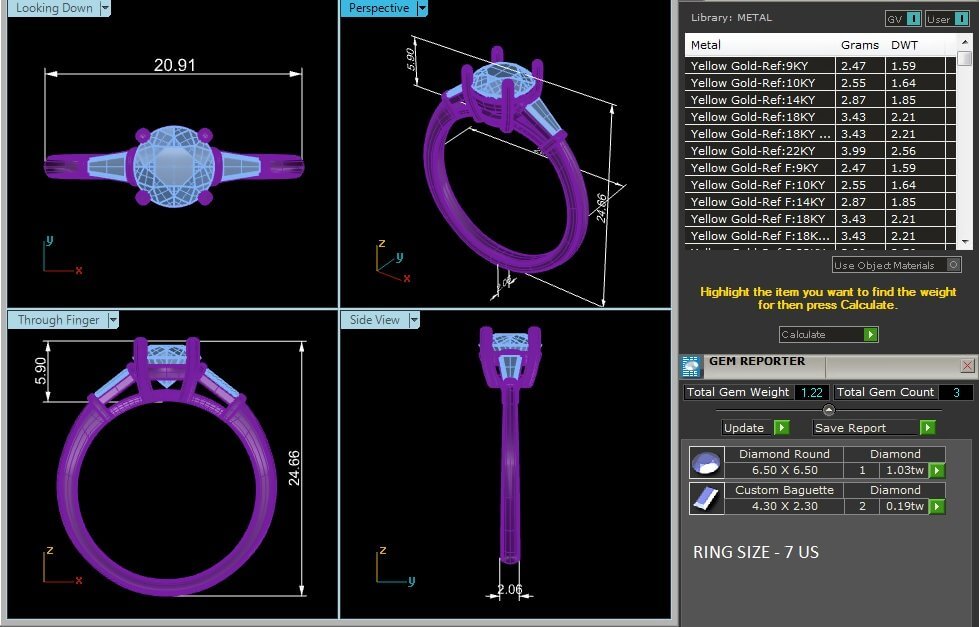The image size is (979, 627).
Task: Open the Side View viewport dropdown arrow
Action: 414,320
